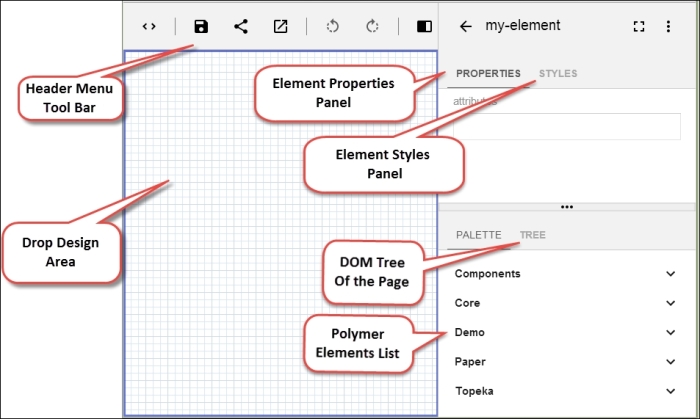Toggle the code view icon
This screenshot has height=419, width=700.
(149, 26)
